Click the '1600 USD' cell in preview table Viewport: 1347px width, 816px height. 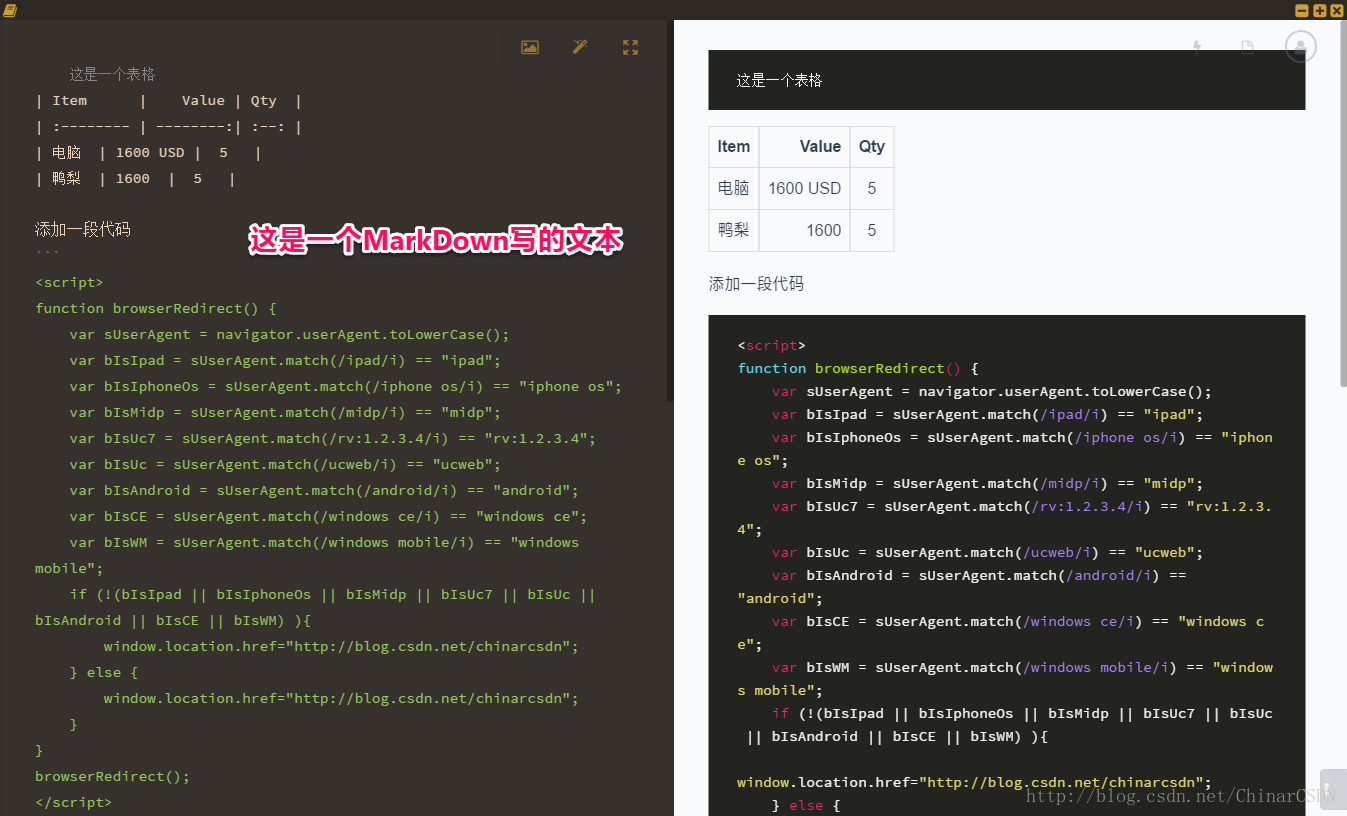coord(804,188)
